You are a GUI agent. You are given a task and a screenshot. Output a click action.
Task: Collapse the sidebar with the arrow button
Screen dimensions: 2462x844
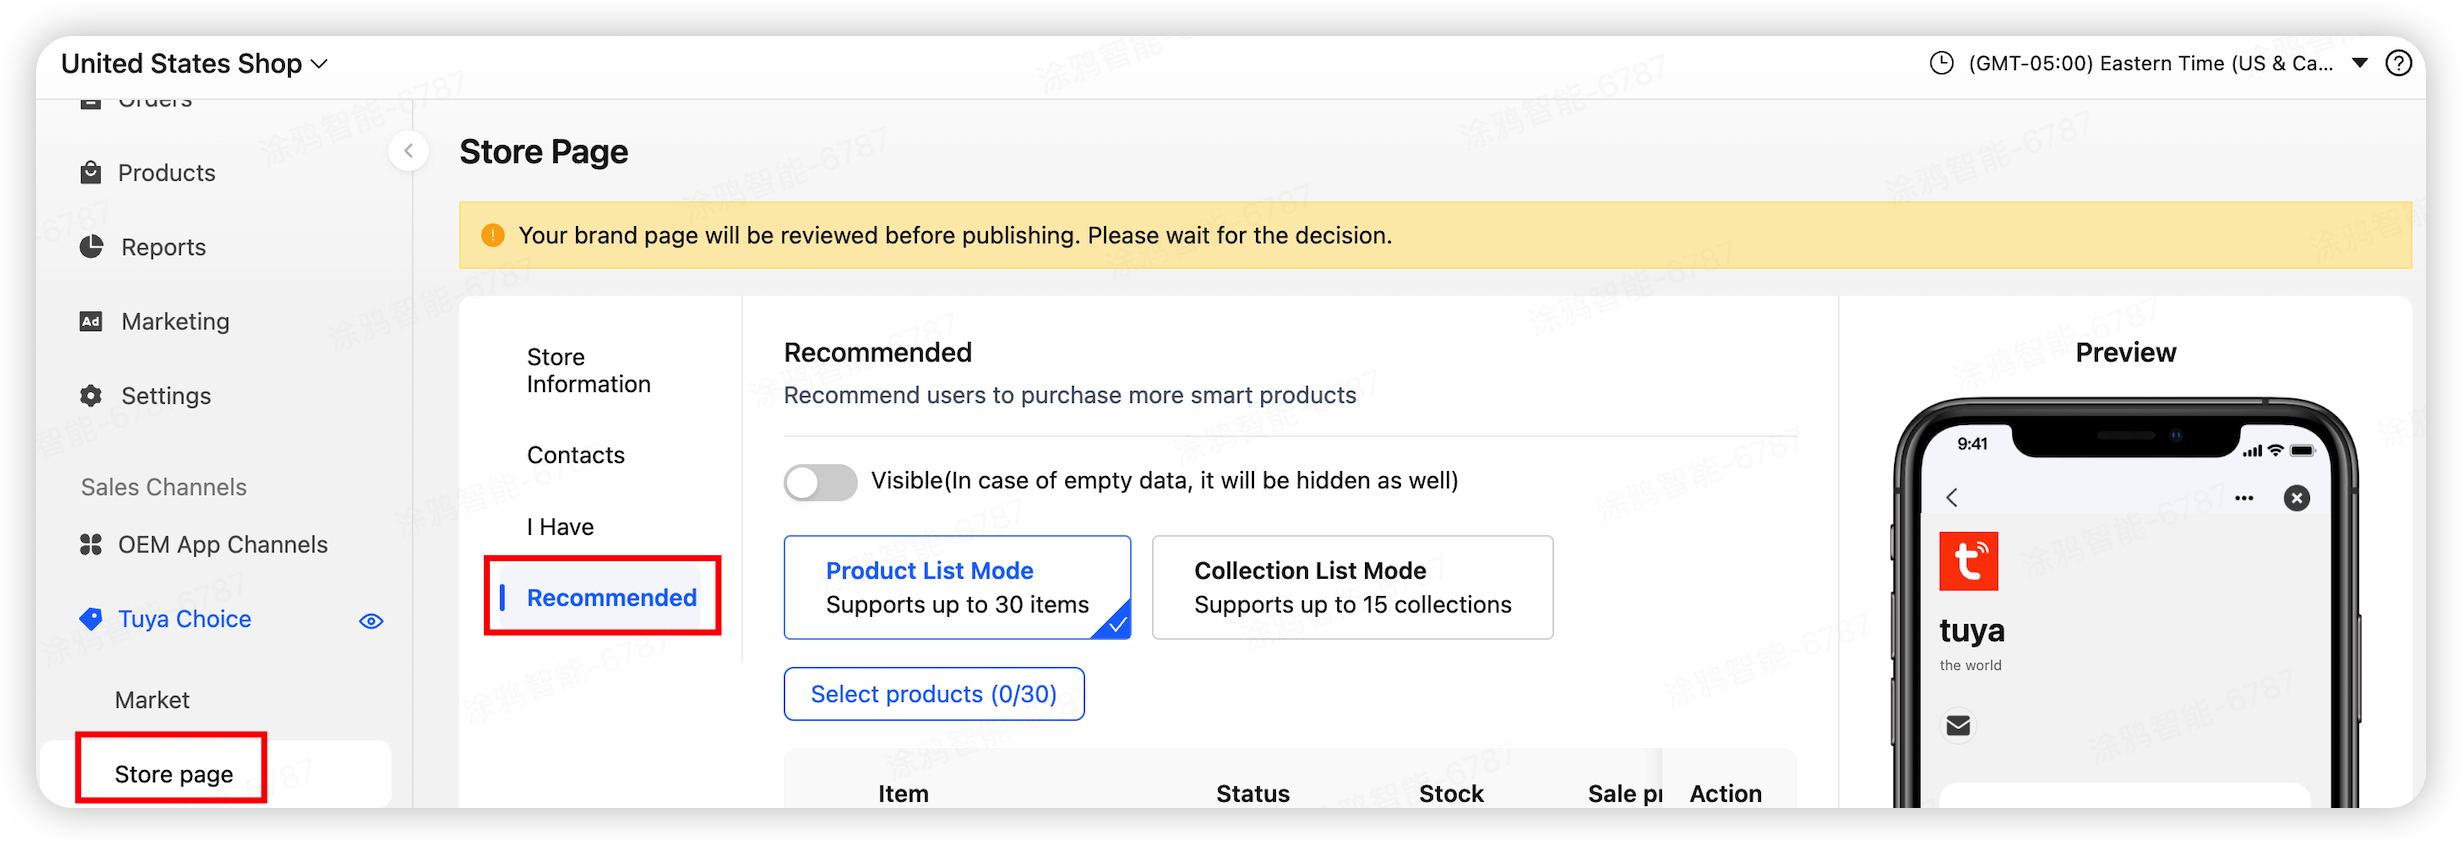coord(408,151)
